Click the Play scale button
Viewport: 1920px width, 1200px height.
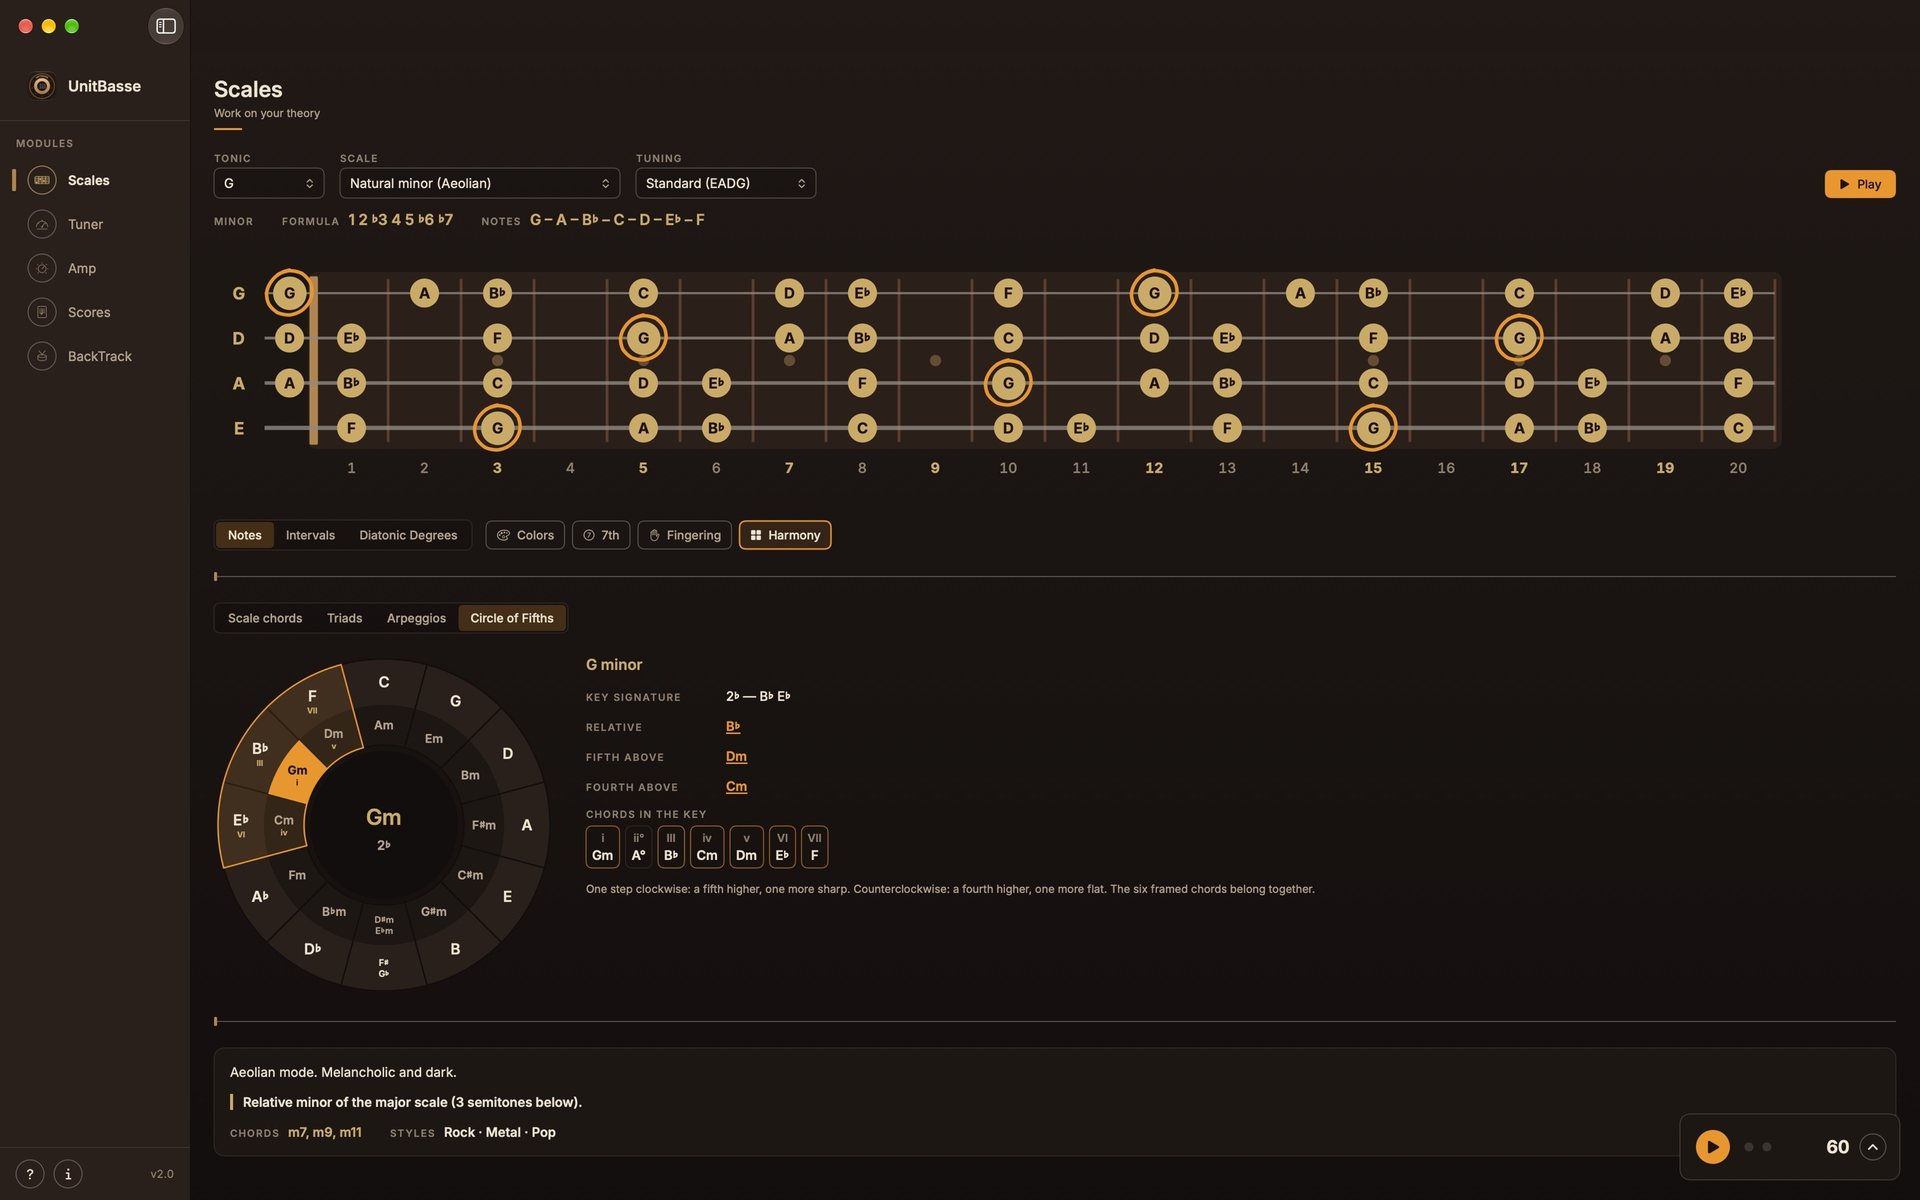(1860, 184)
